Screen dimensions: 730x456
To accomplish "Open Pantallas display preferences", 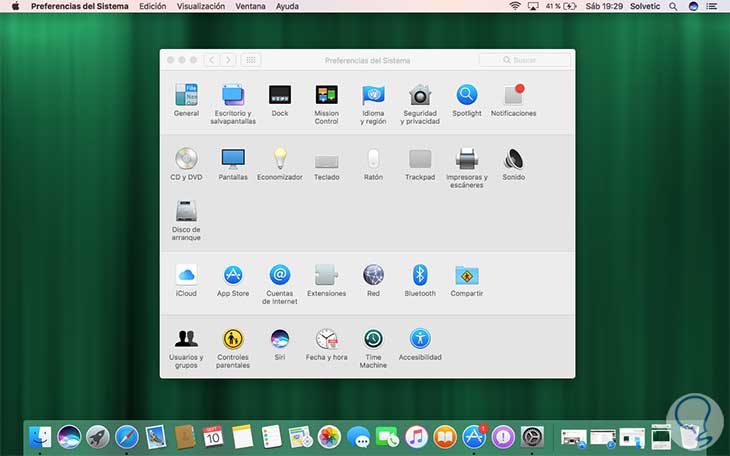I will [x=233, y=159].
